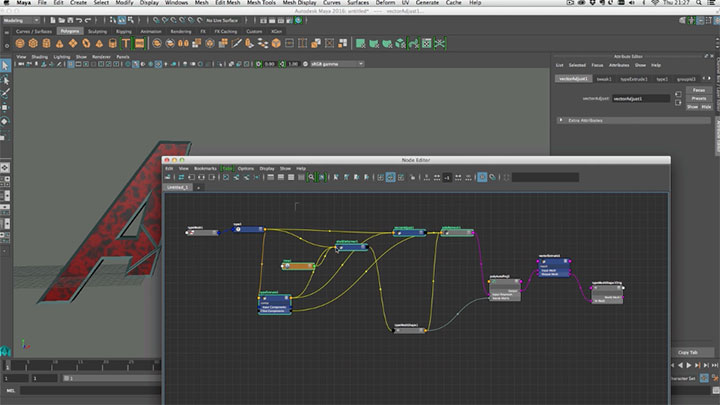Click the New Scene icon
720x405 pixels.
(x=53, y=20)
